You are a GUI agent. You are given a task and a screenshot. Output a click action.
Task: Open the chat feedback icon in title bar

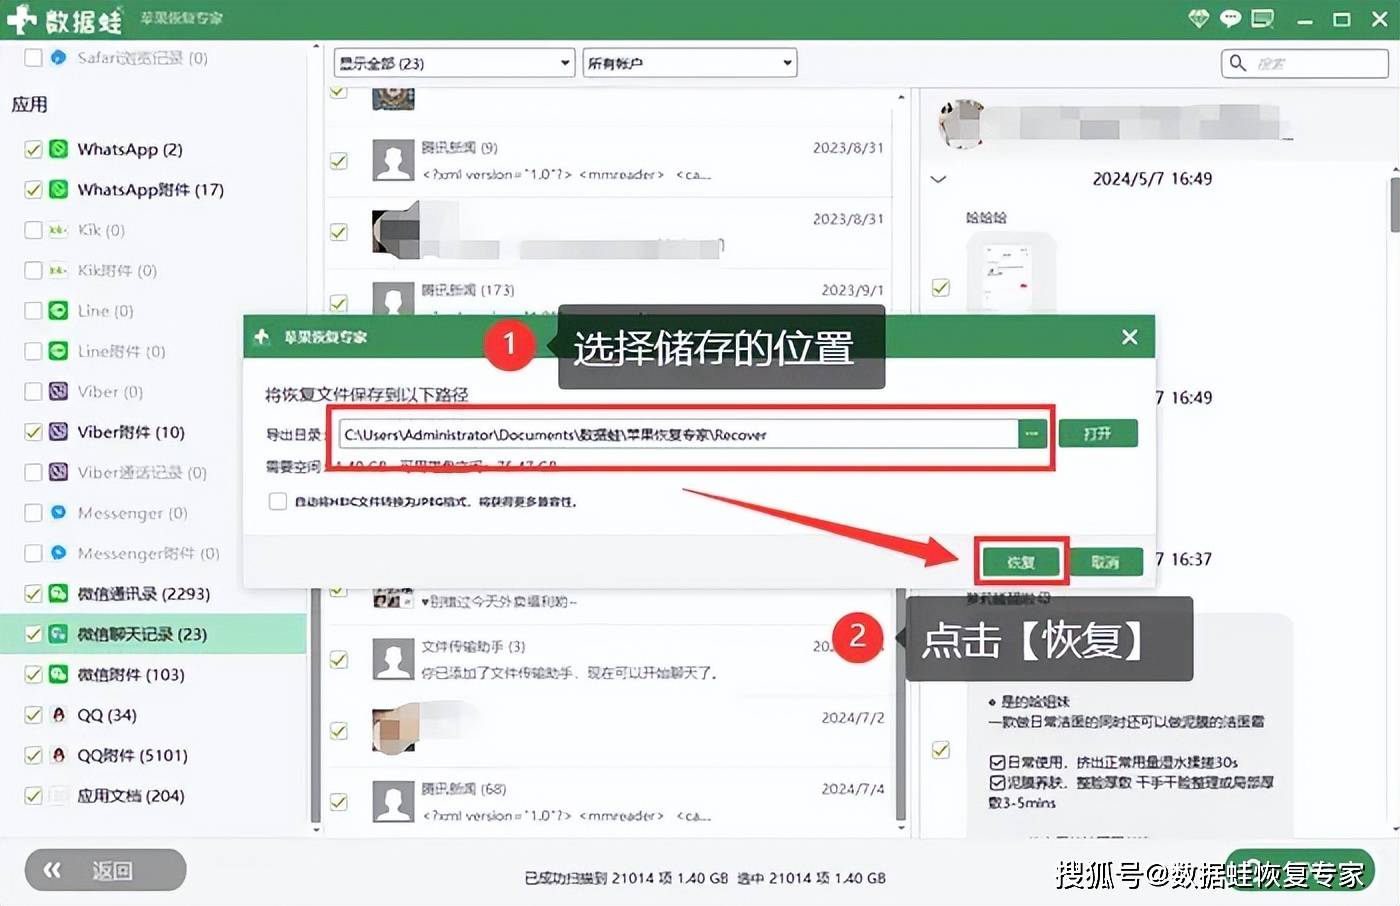1231,18
